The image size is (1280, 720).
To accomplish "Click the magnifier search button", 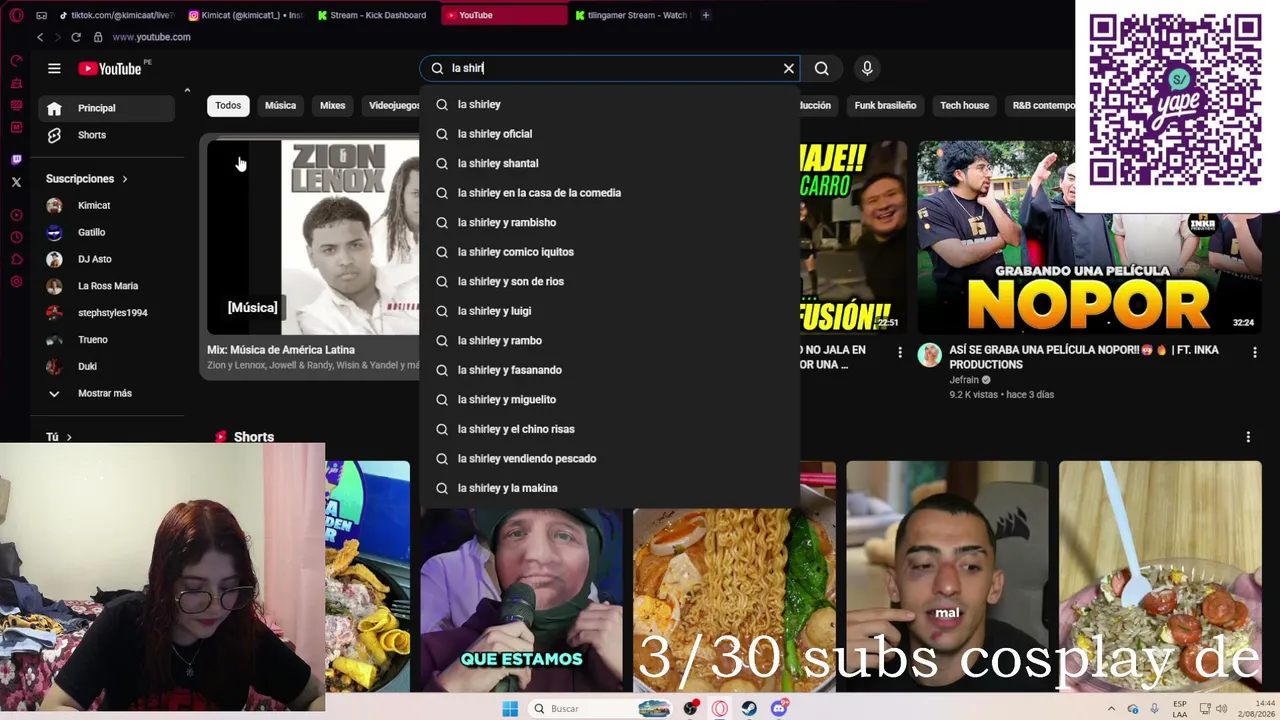I will tap(821, 68).
